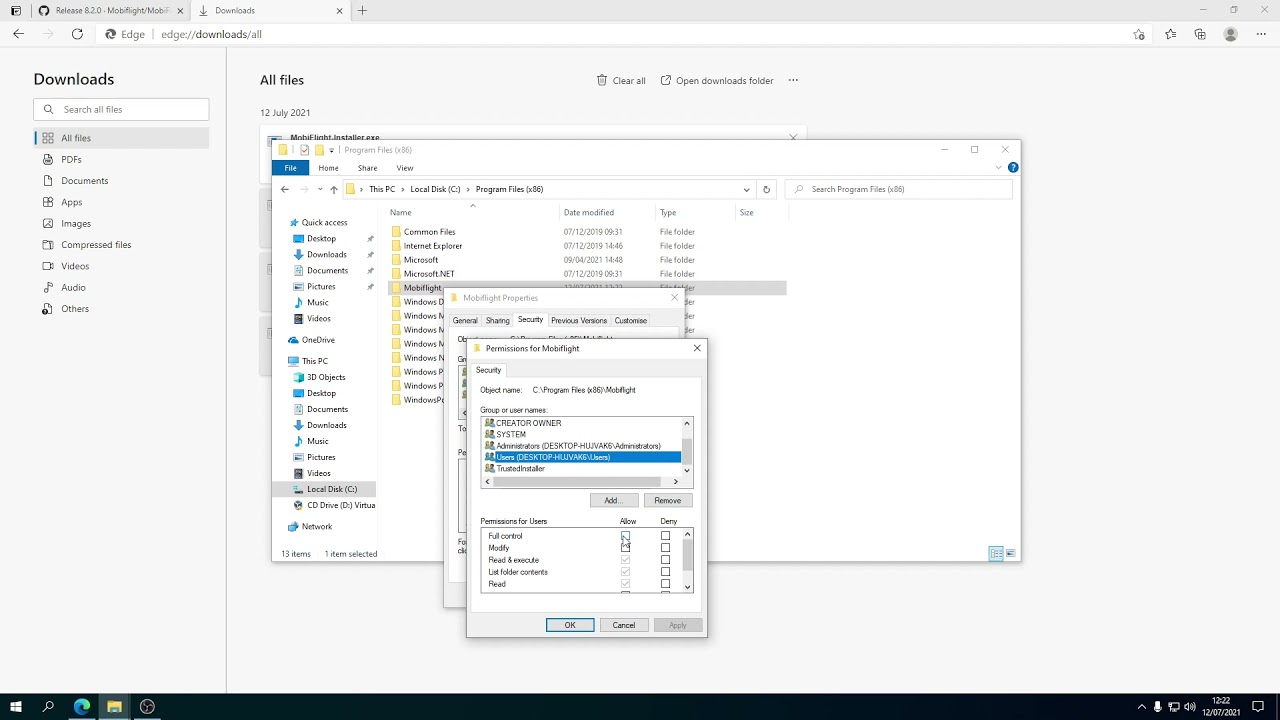The width and height of the screenshot is (1280, 720).
Task: Switch Explorer to details view icon
Action: (996, 553)
